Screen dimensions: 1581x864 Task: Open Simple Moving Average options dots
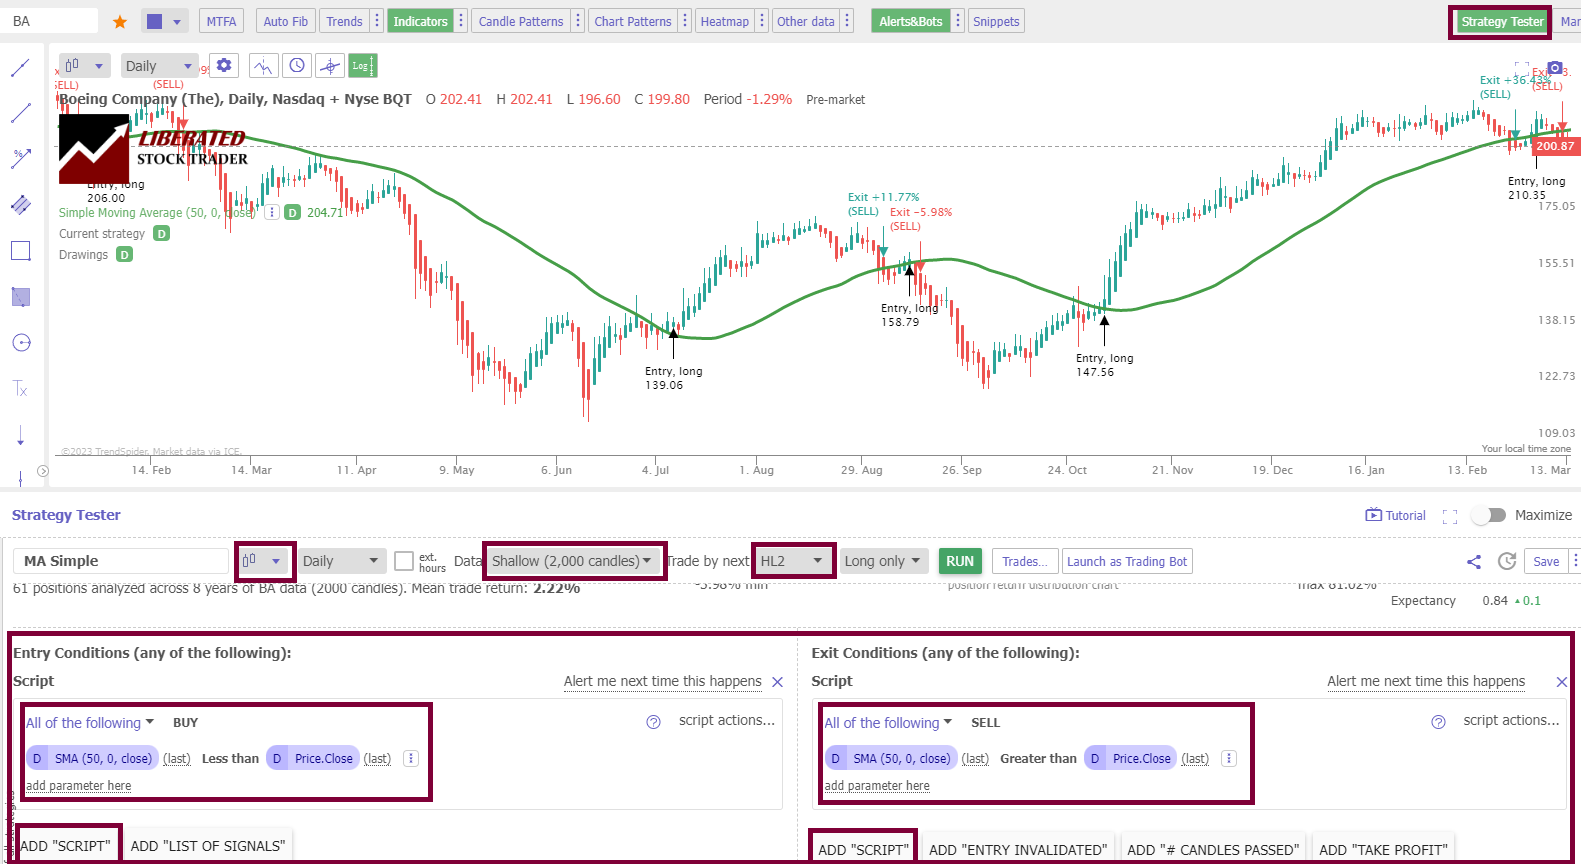pyautogui.click(x=271, y=212)
